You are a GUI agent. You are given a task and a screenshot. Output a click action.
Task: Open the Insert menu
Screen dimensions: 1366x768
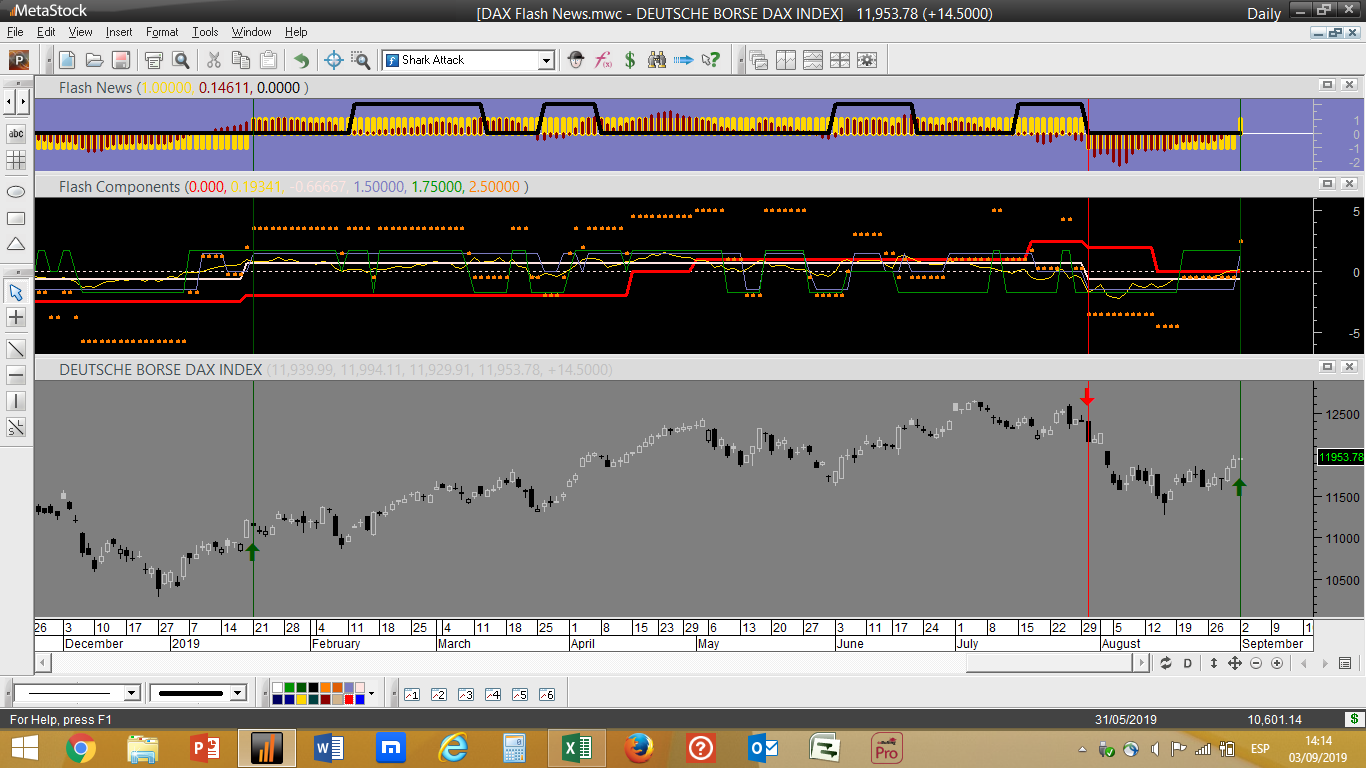click(x=119, y=32)
